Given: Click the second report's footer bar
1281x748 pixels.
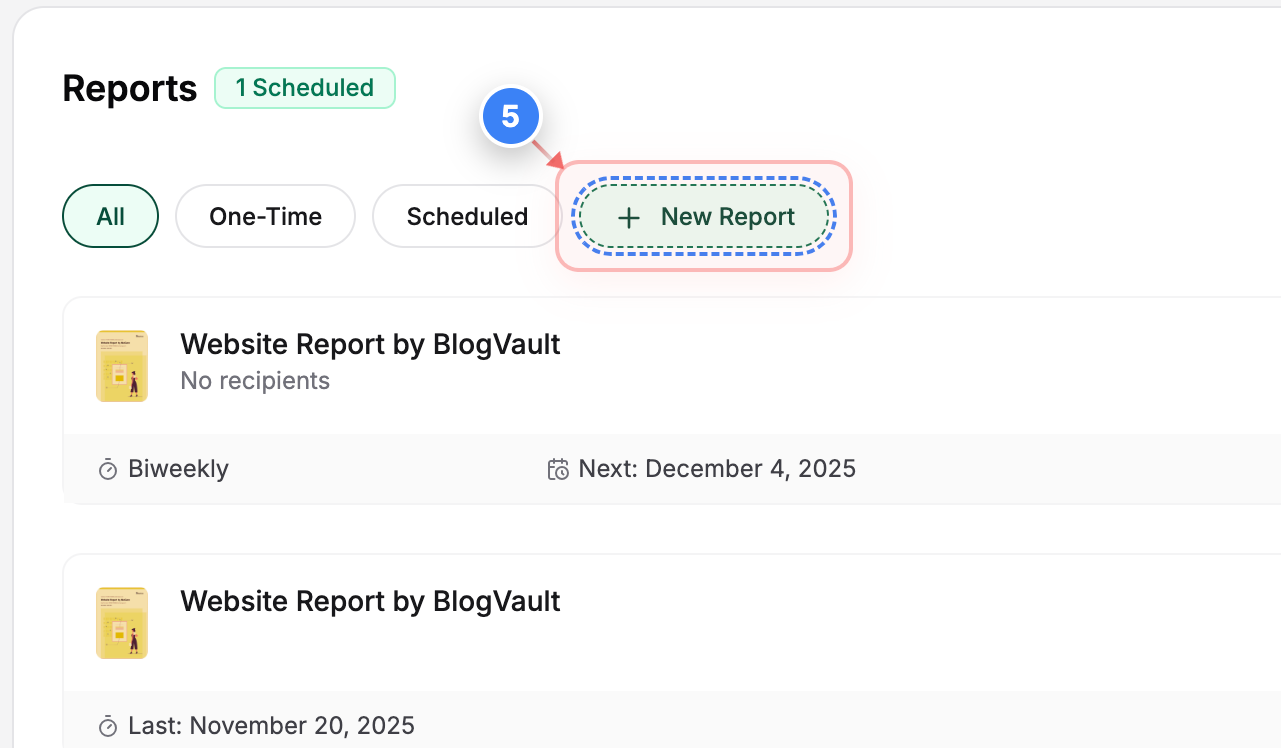Looking at the screenshot, I should pos(600,725).
